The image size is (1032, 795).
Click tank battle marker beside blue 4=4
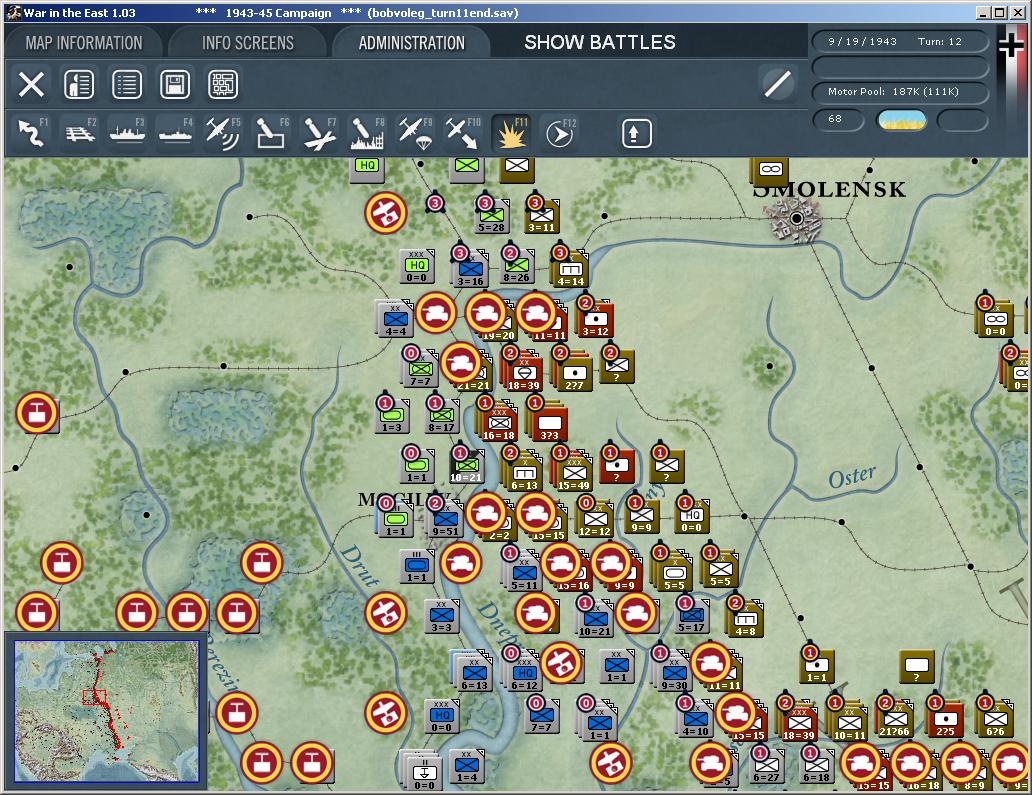(436, 313)
